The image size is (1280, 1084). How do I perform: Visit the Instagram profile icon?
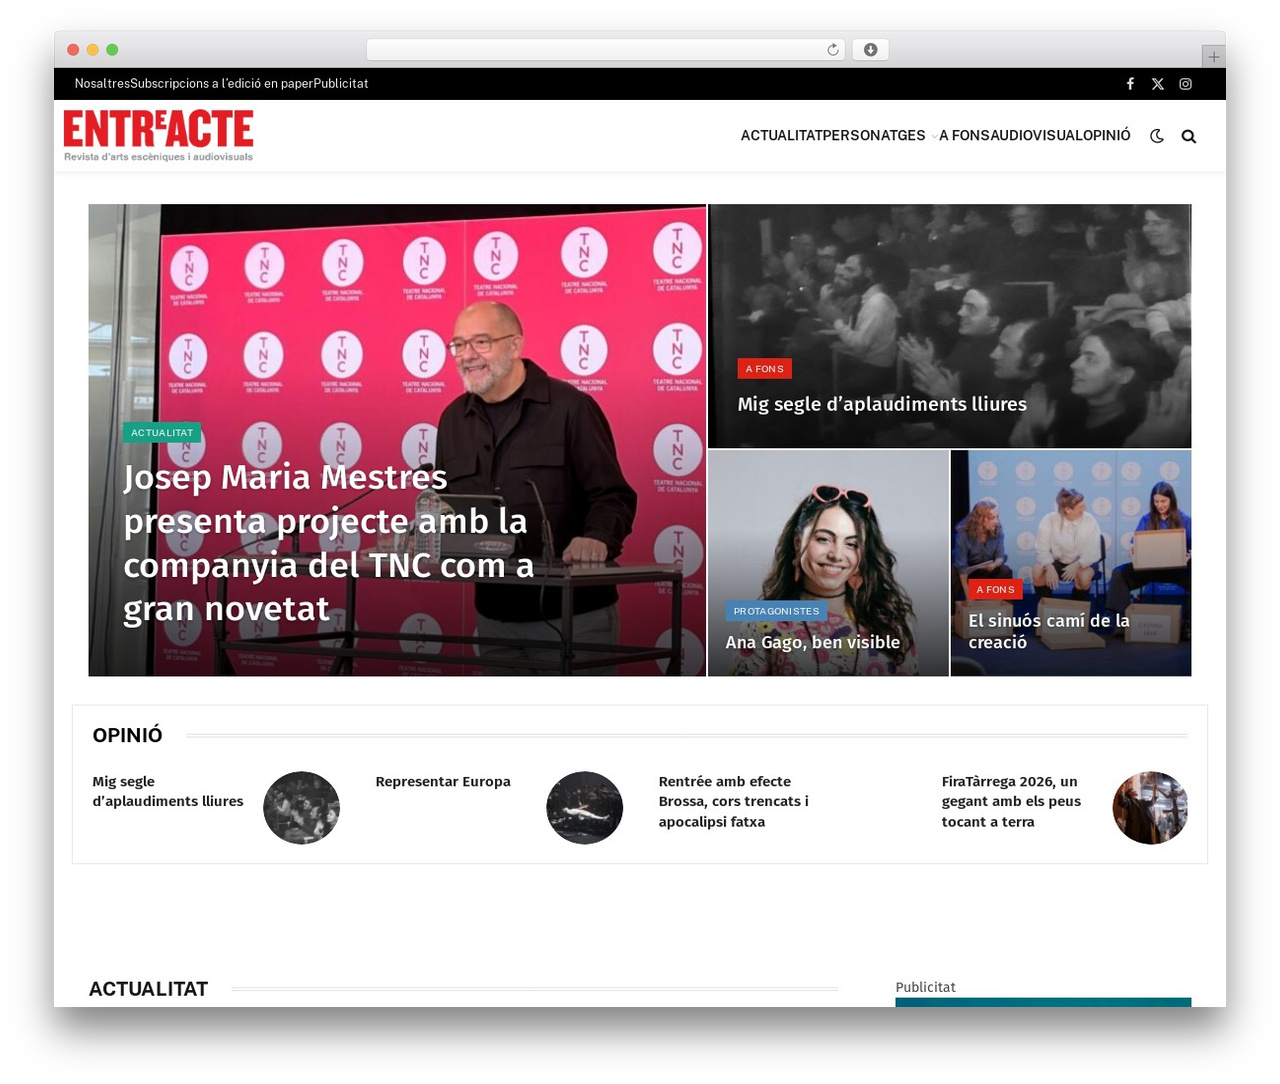click(x=1185, y=84)
